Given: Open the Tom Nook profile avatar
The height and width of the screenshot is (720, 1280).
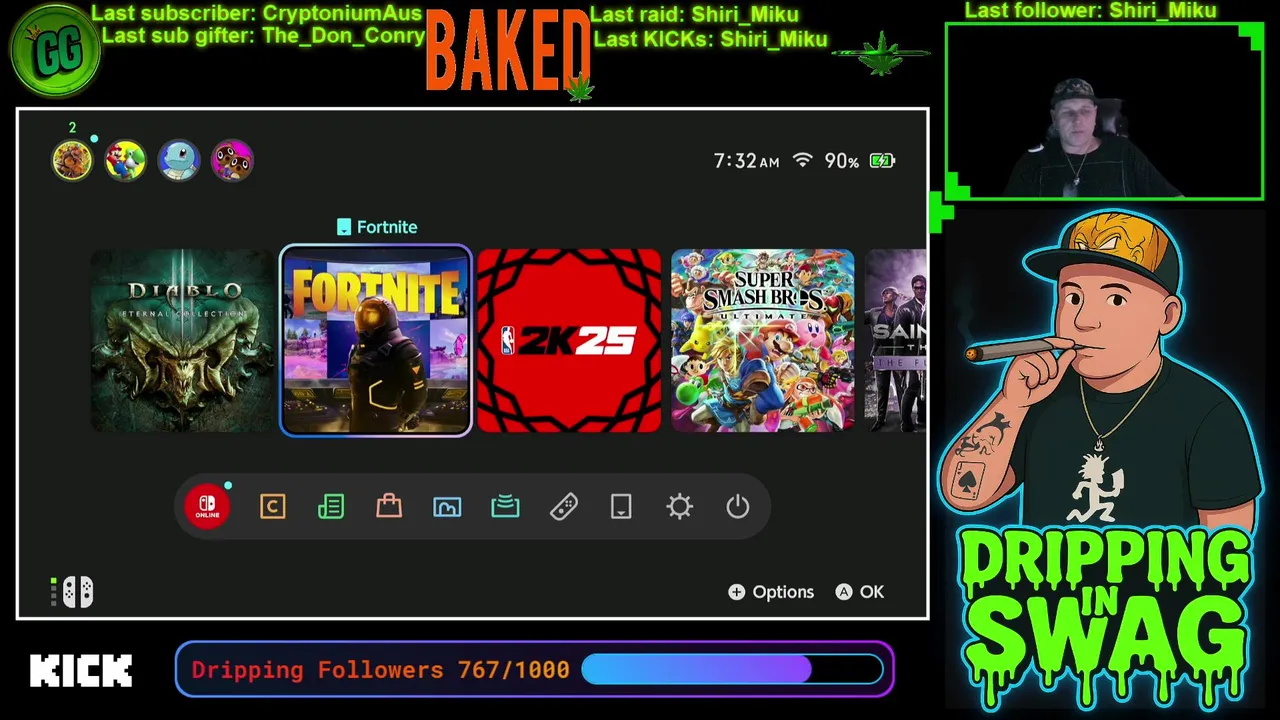Looking at the screenshot, I should [x=232, y=160].
